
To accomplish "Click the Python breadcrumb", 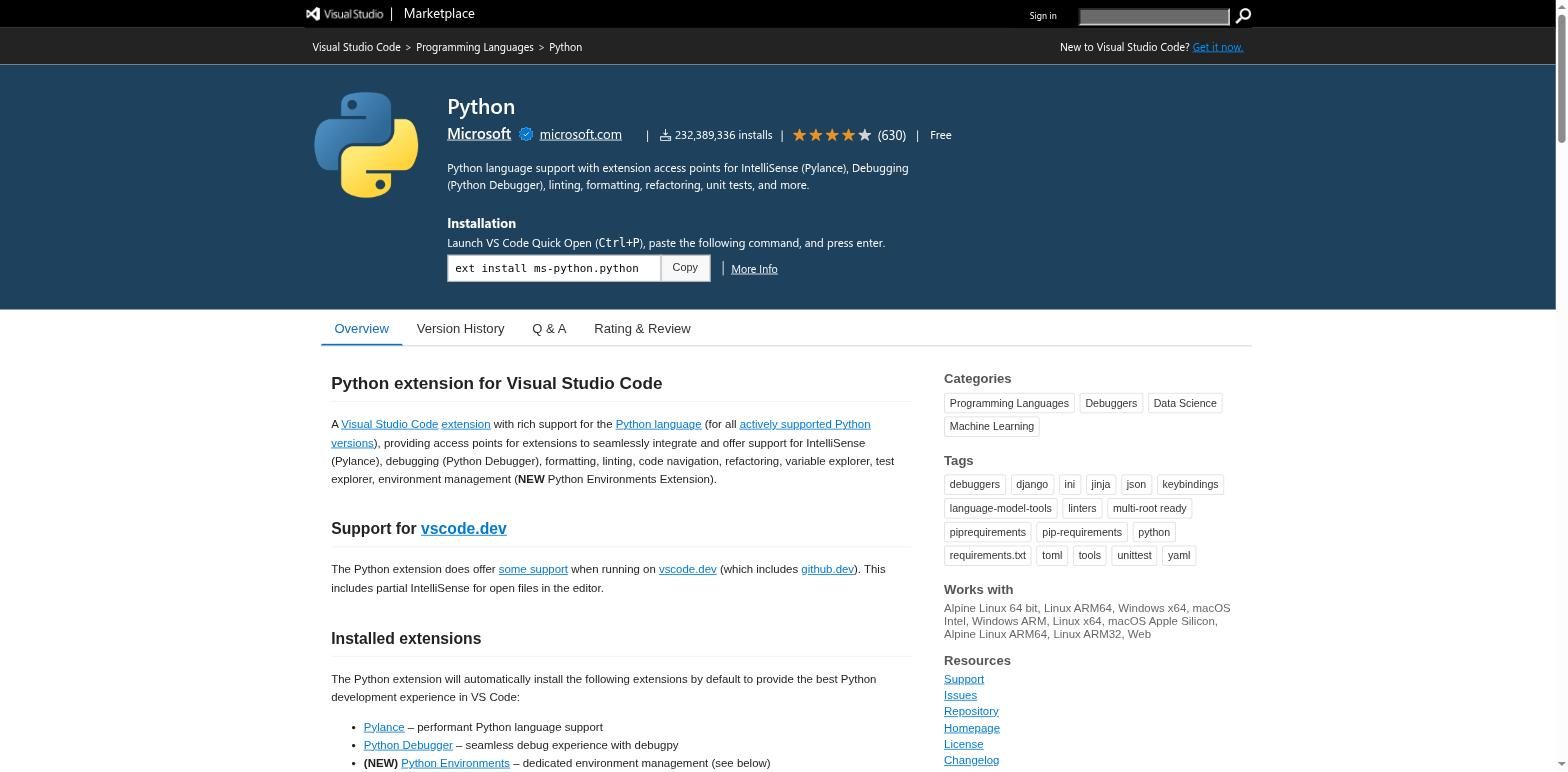I will coord(565,47).
